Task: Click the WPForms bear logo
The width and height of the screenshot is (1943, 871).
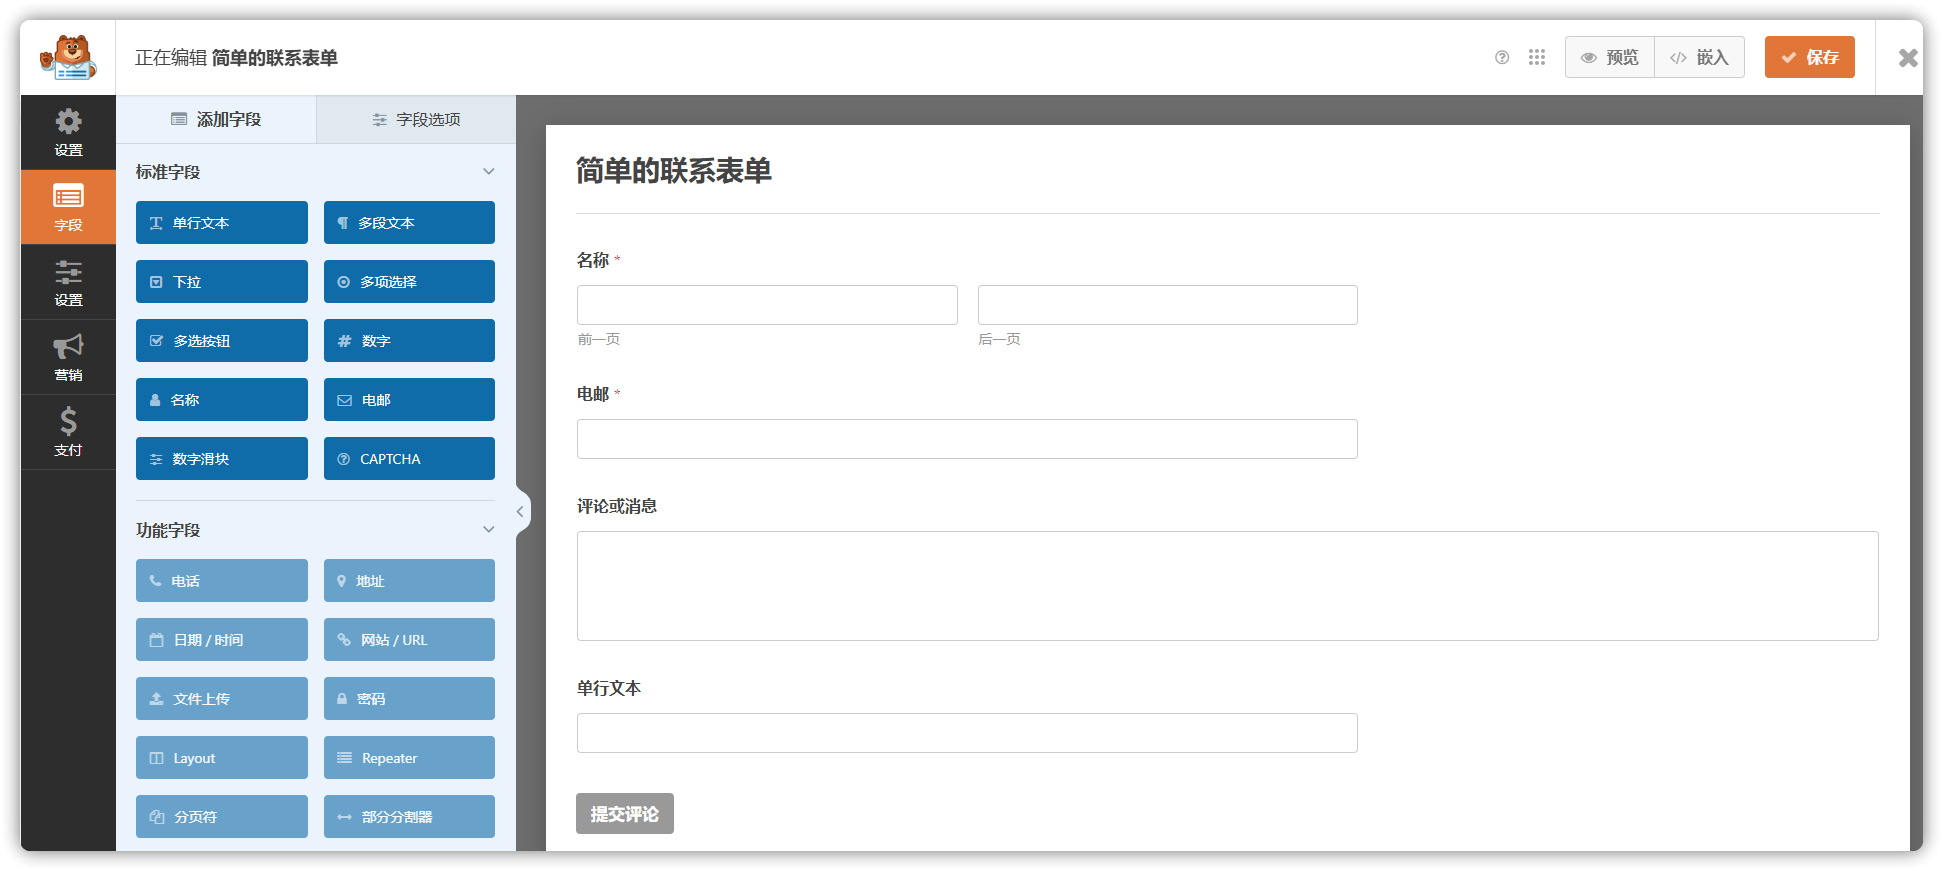Action: click(68, 57)
